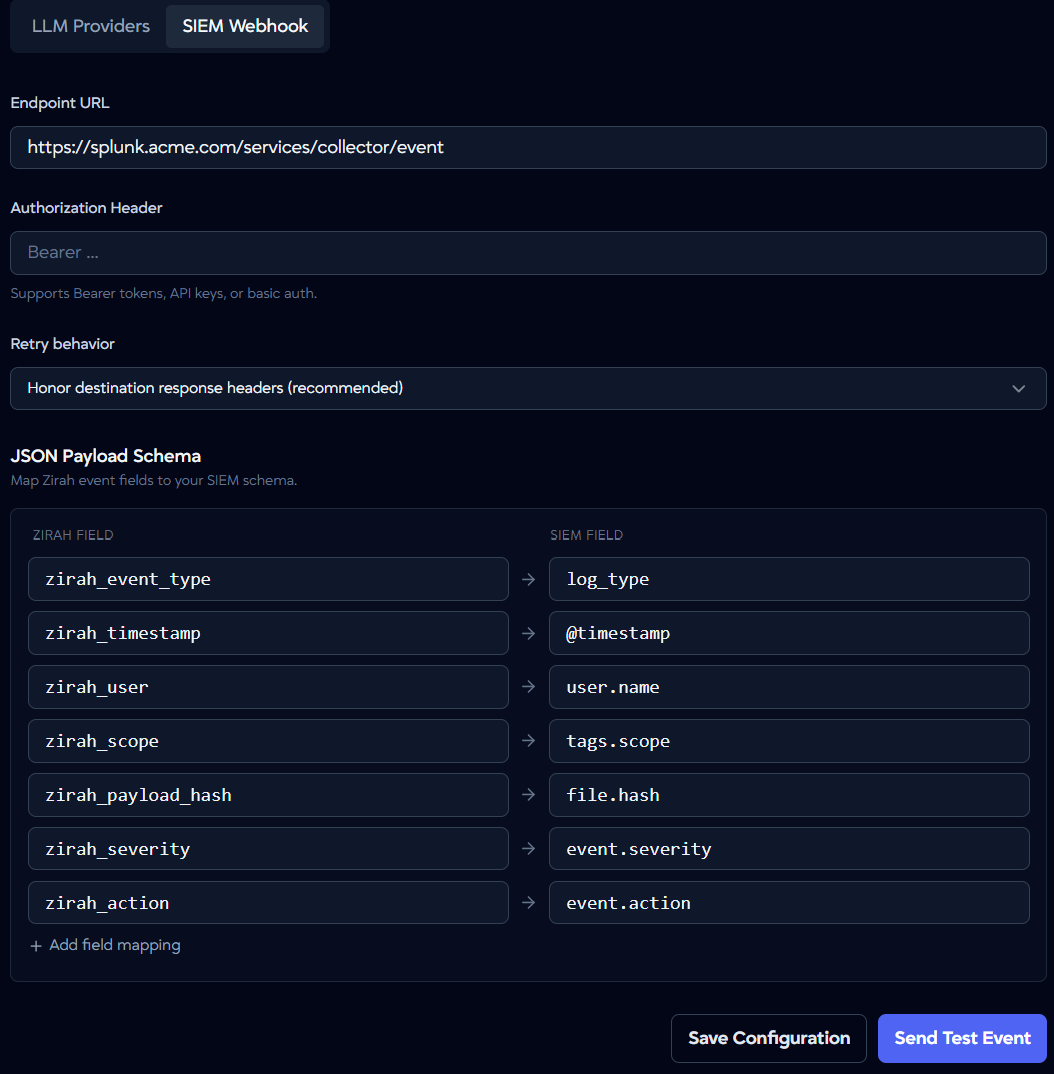Click the Send Test Event button
This screenshot has width=1054, height=1074.
tap(962, 1038)
